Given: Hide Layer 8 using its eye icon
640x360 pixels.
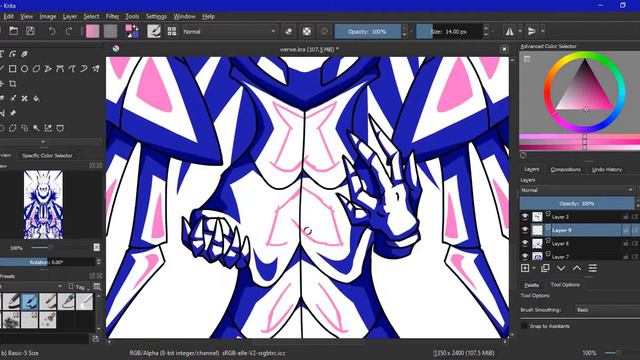Looking at the screenshot, I should (525, 244).
